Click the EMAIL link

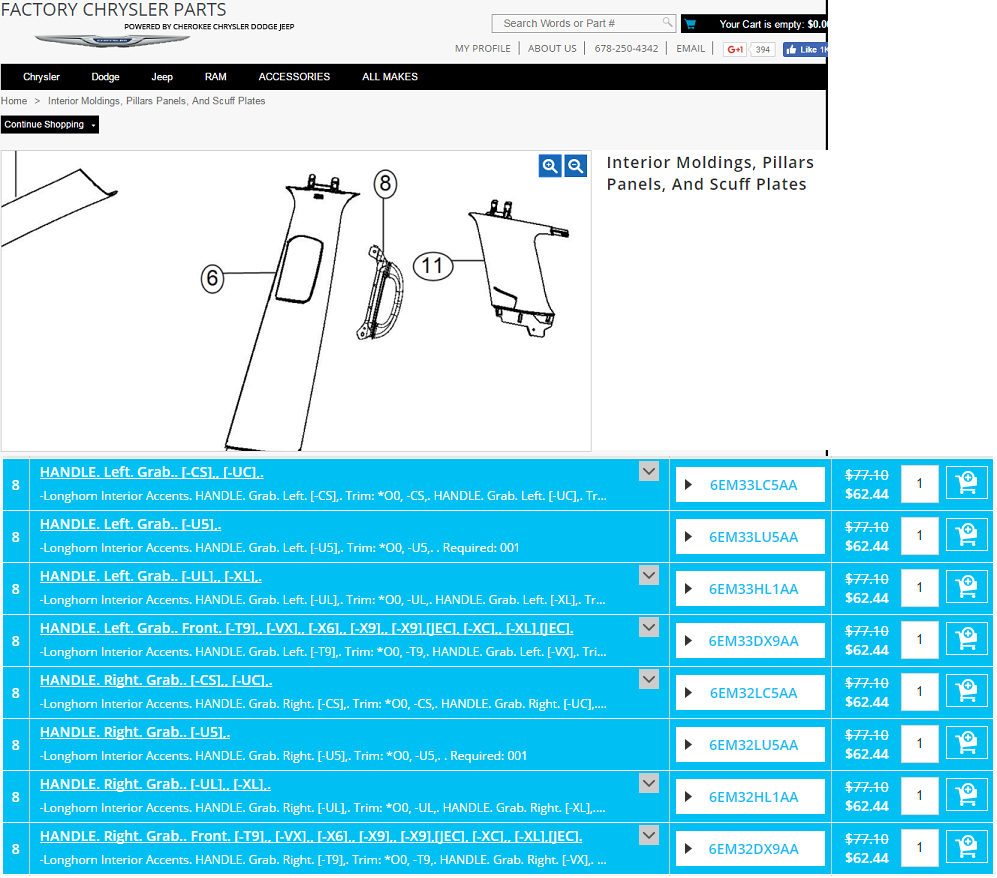[691, 48]
